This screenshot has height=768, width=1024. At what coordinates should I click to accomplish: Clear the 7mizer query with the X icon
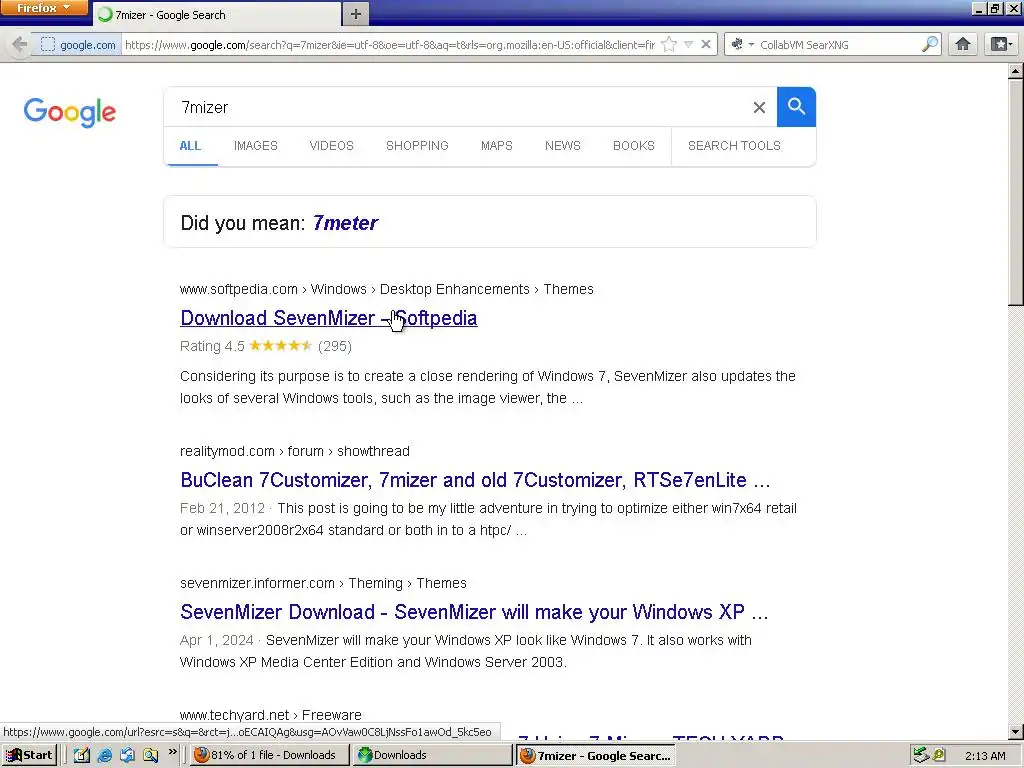[x=759, y=107]
